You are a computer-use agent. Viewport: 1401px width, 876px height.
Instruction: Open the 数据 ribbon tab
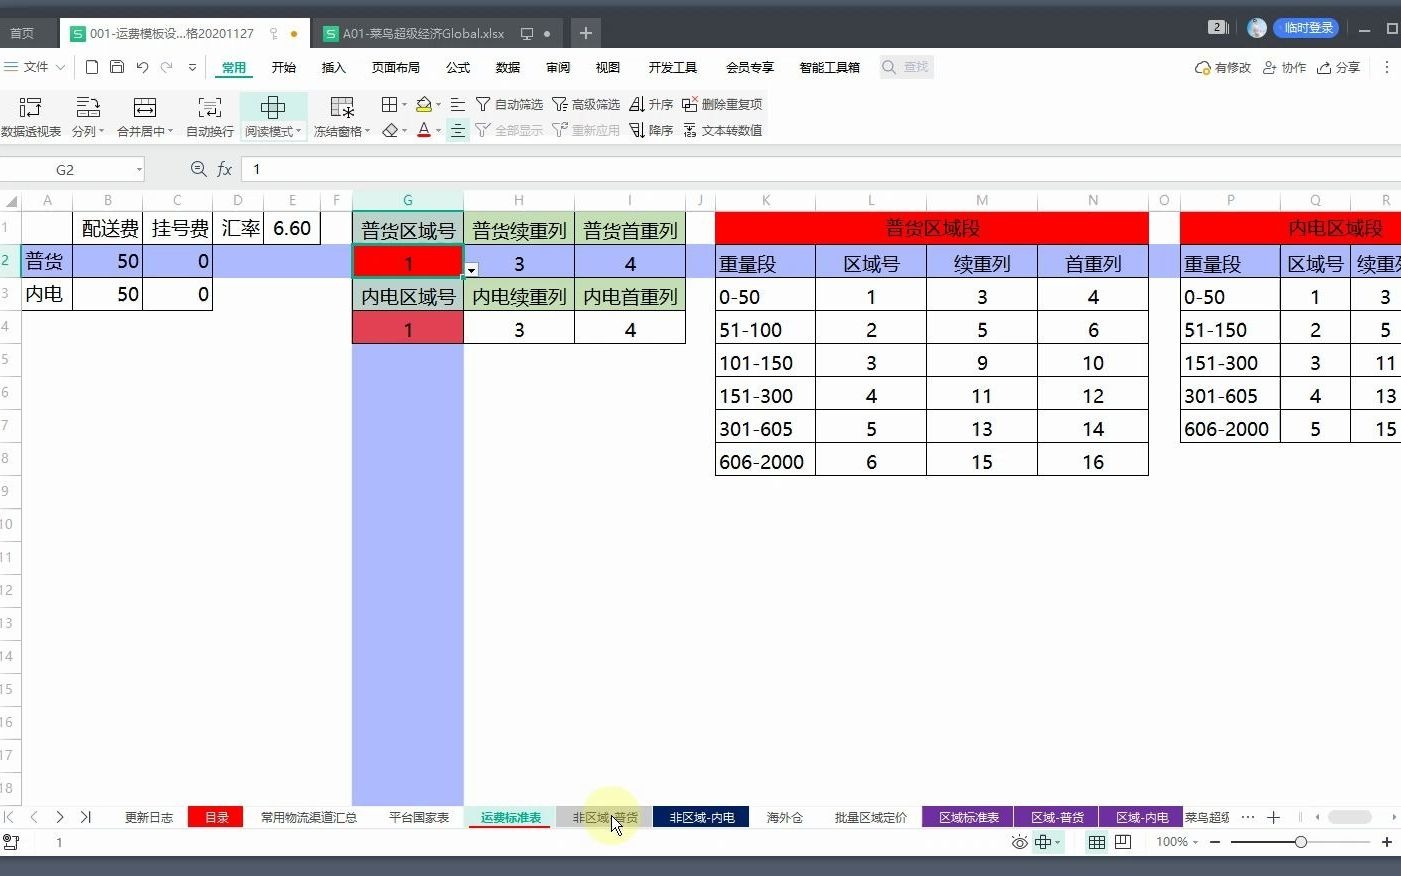pos(508,67)
